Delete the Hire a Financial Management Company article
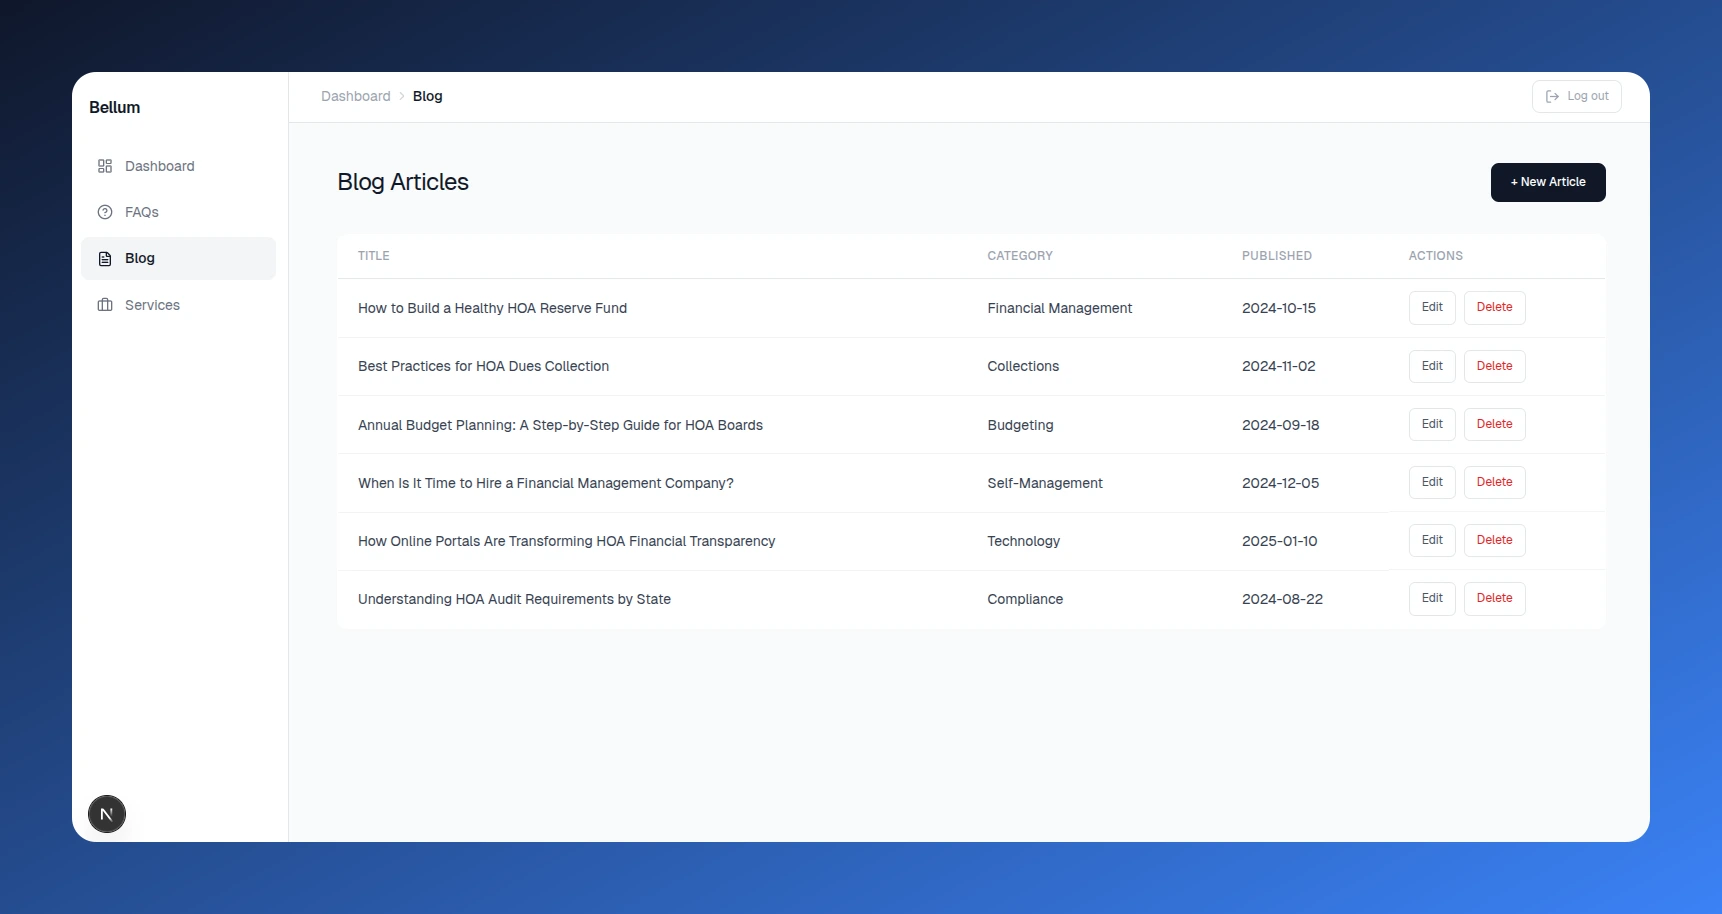This screenshot has height=914, width=1722. (x=1494, y=482)
